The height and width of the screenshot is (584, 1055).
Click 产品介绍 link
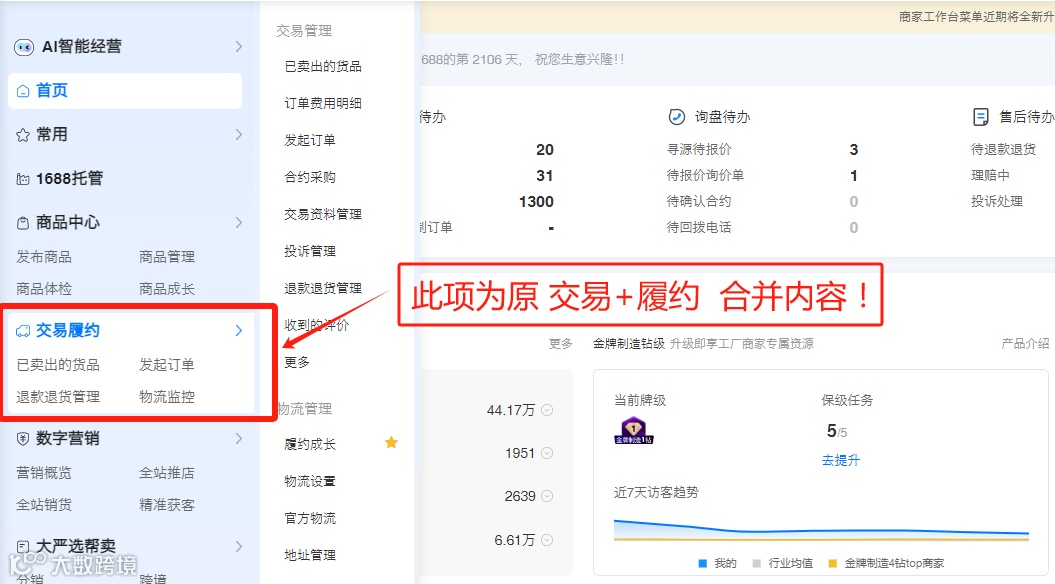coord(1025,344)
